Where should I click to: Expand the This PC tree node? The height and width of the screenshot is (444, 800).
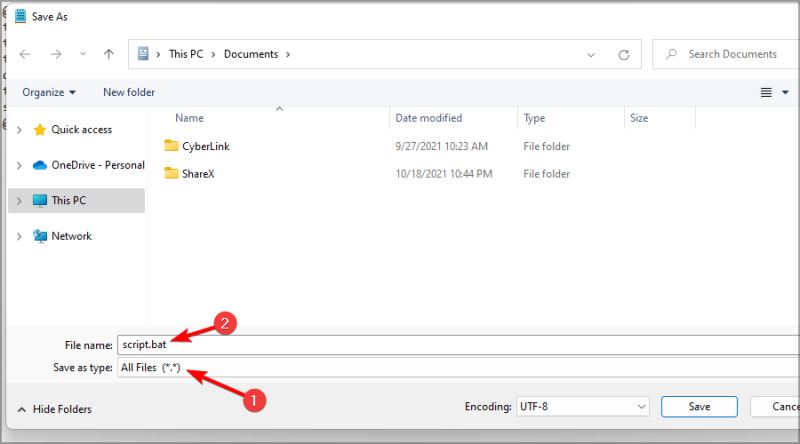pyautogui.click(x=19, y=201)
